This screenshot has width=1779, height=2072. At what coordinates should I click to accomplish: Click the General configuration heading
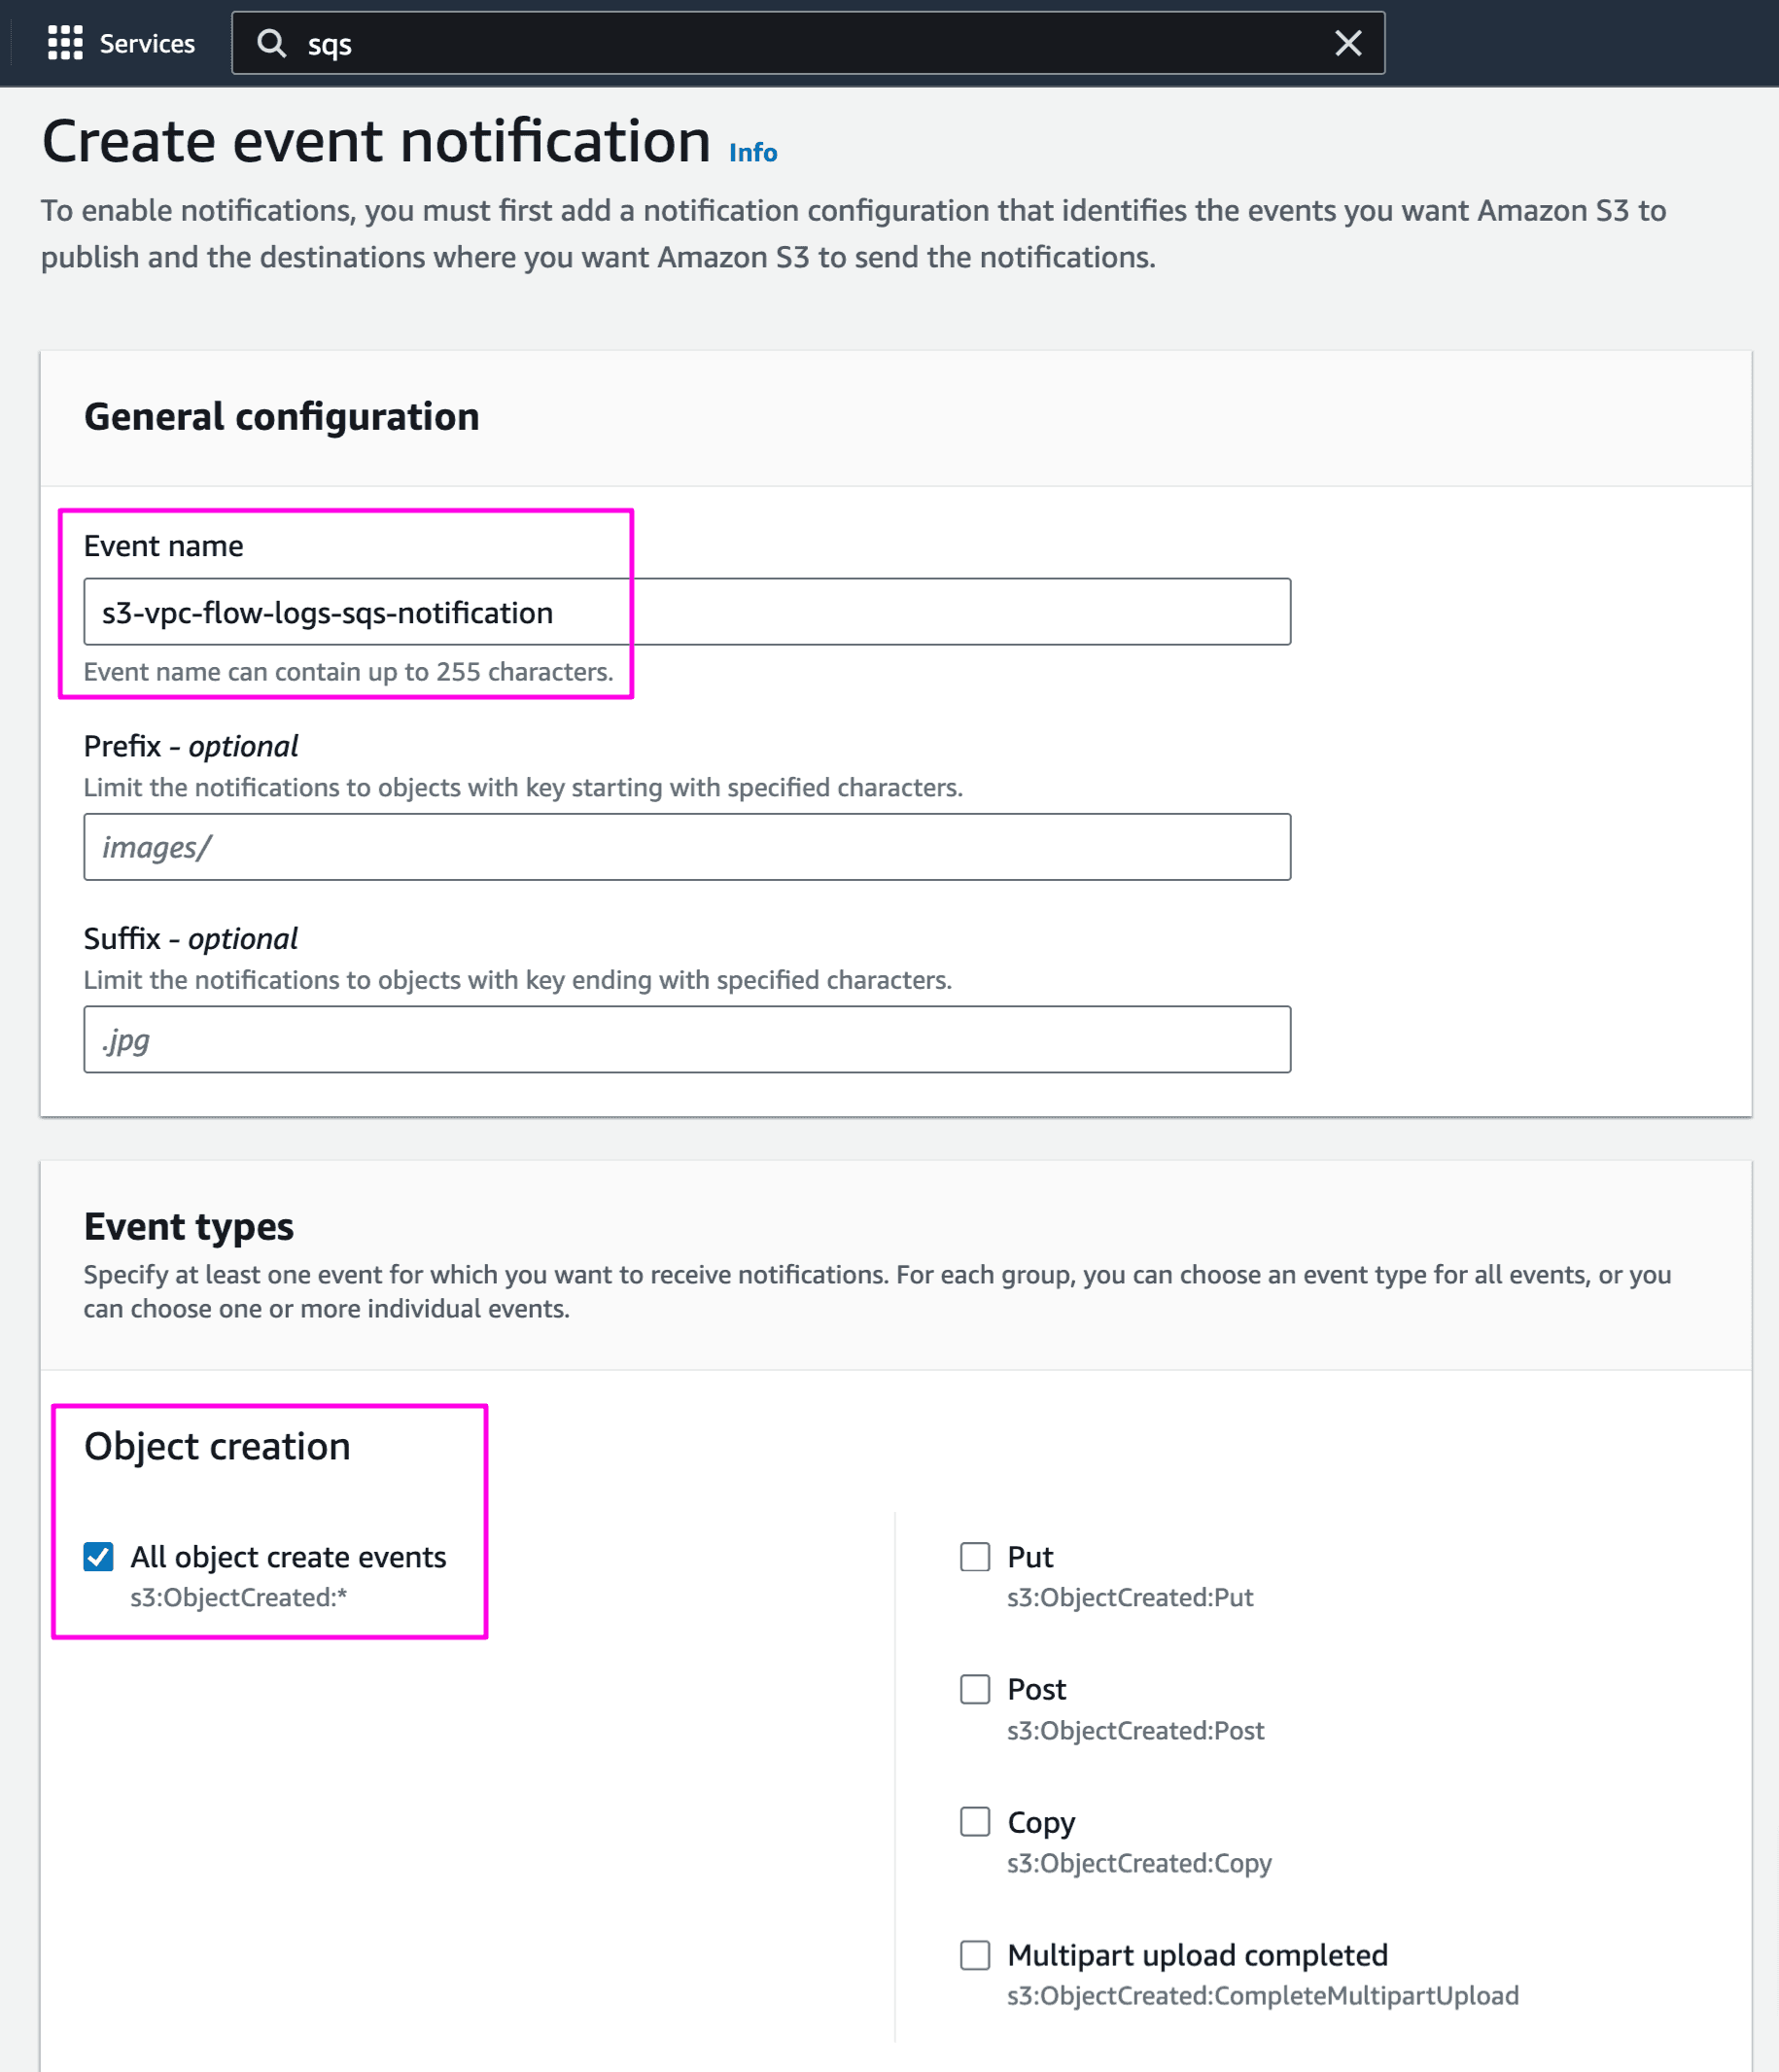click(x=282, y=416)
